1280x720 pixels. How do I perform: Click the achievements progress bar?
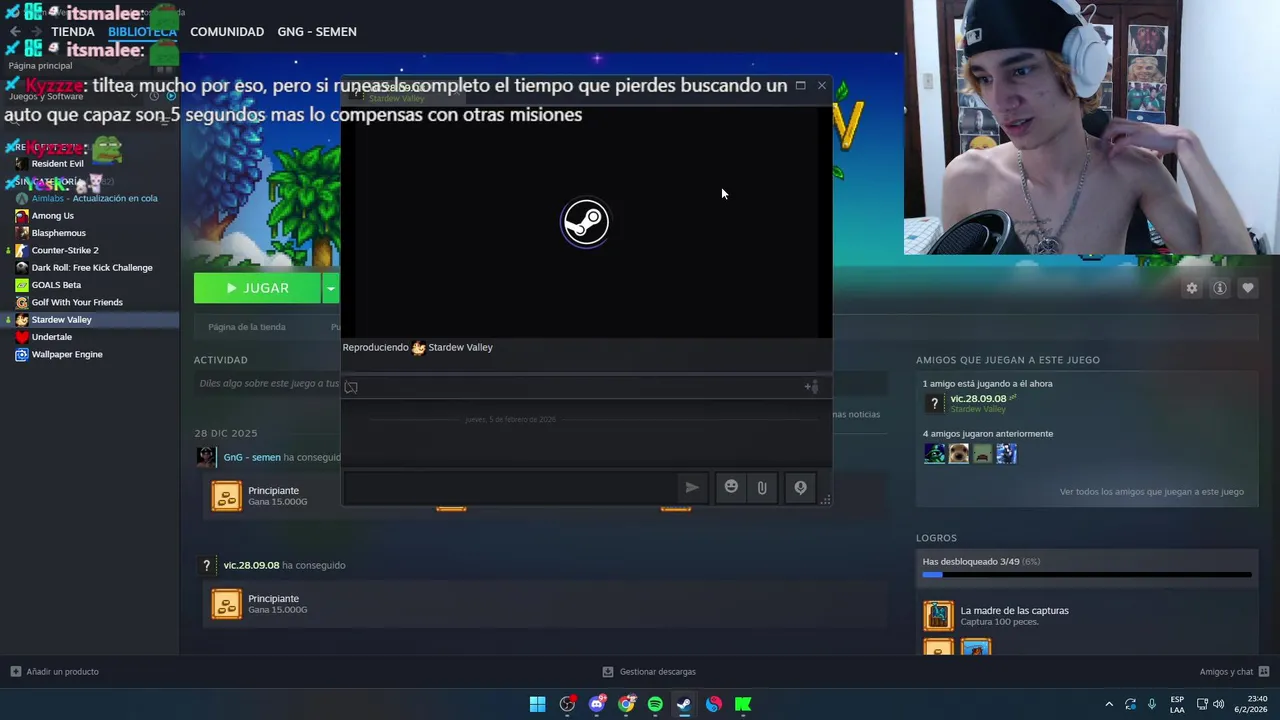tap(1086, 575)
